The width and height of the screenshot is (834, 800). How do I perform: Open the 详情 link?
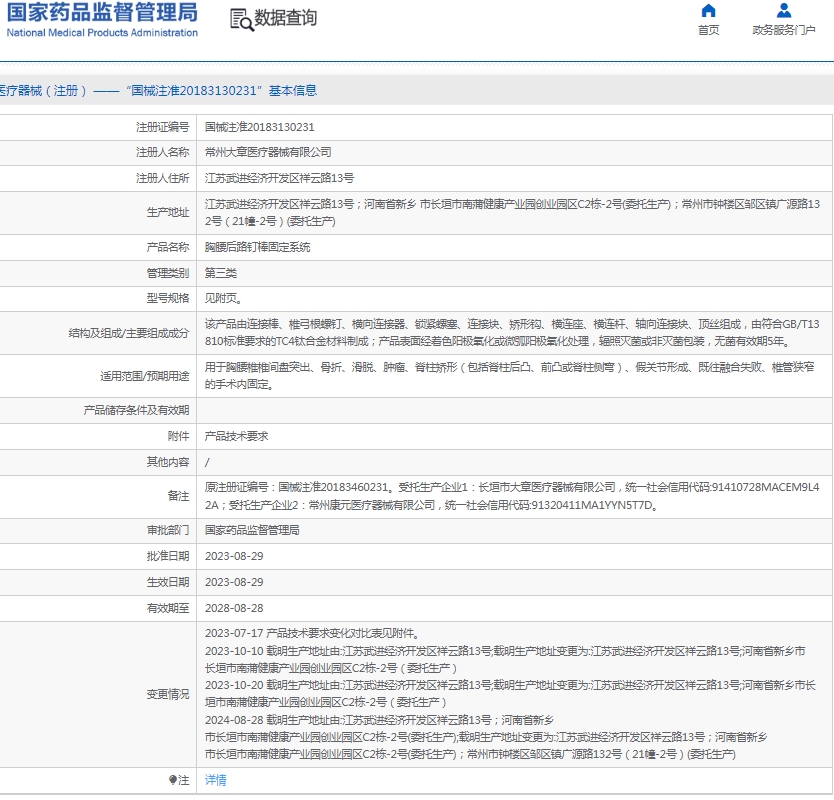(x=215, y=780)
